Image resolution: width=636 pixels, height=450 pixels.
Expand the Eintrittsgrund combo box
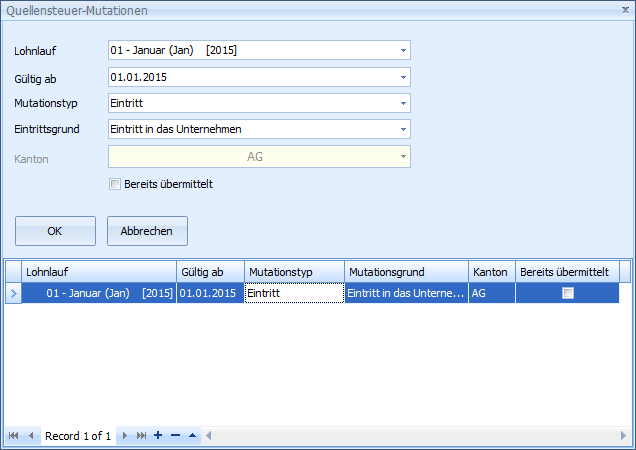402,129
